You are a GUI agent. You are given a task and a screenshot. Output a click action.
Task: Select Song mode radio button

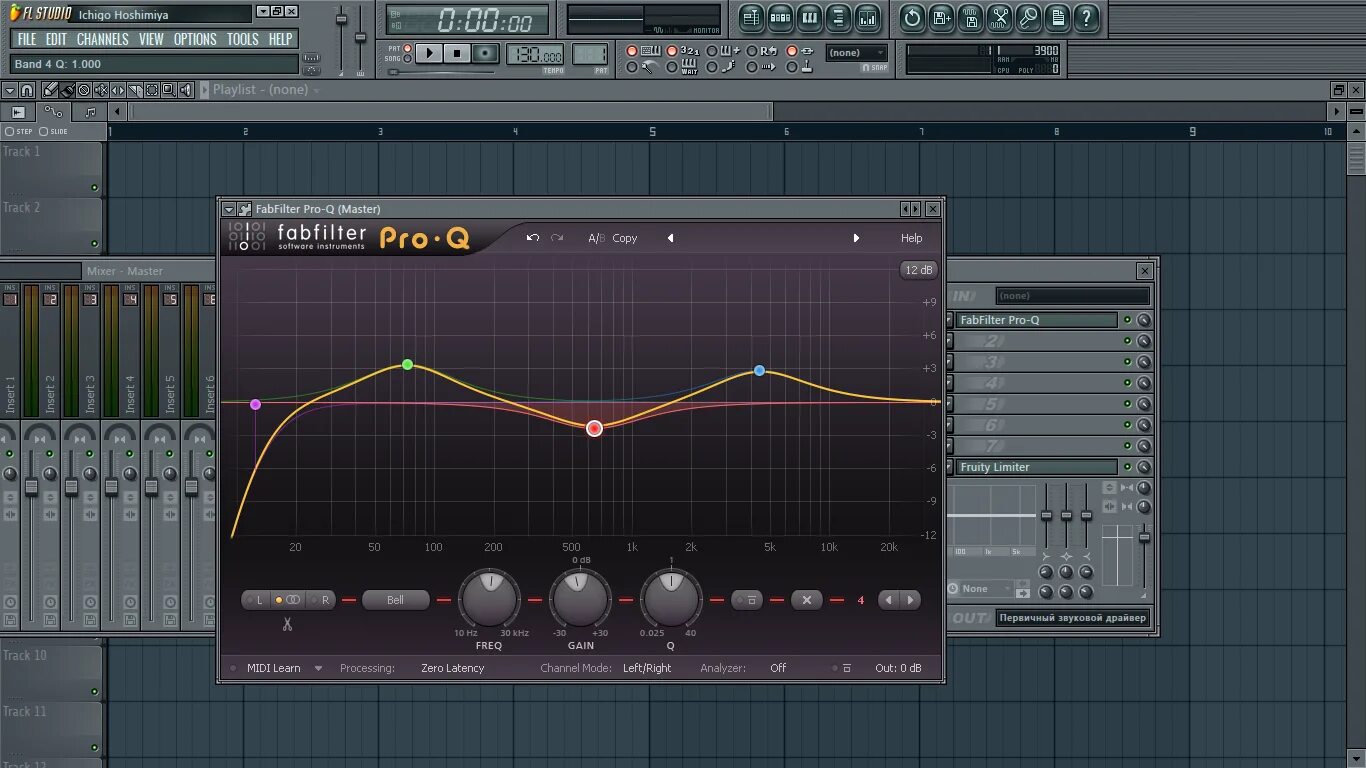[408, 59]
